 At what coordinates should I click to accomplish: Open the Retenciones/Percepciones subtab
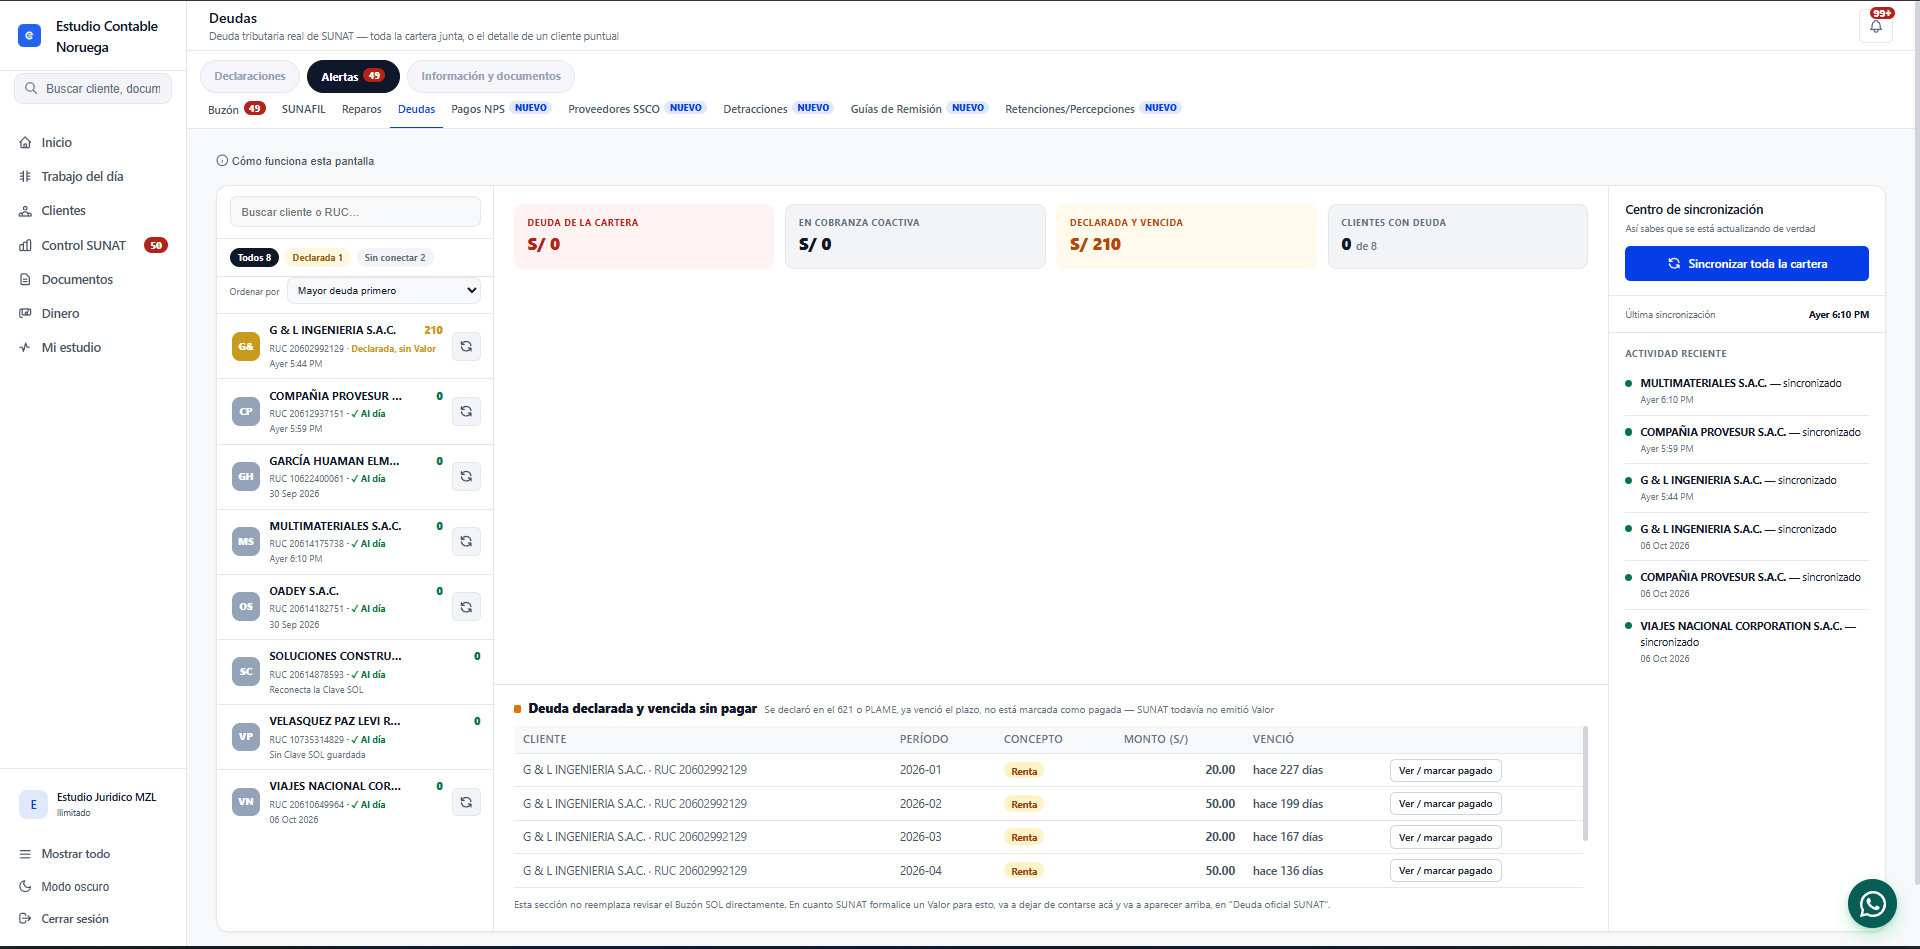point(1093,109)
